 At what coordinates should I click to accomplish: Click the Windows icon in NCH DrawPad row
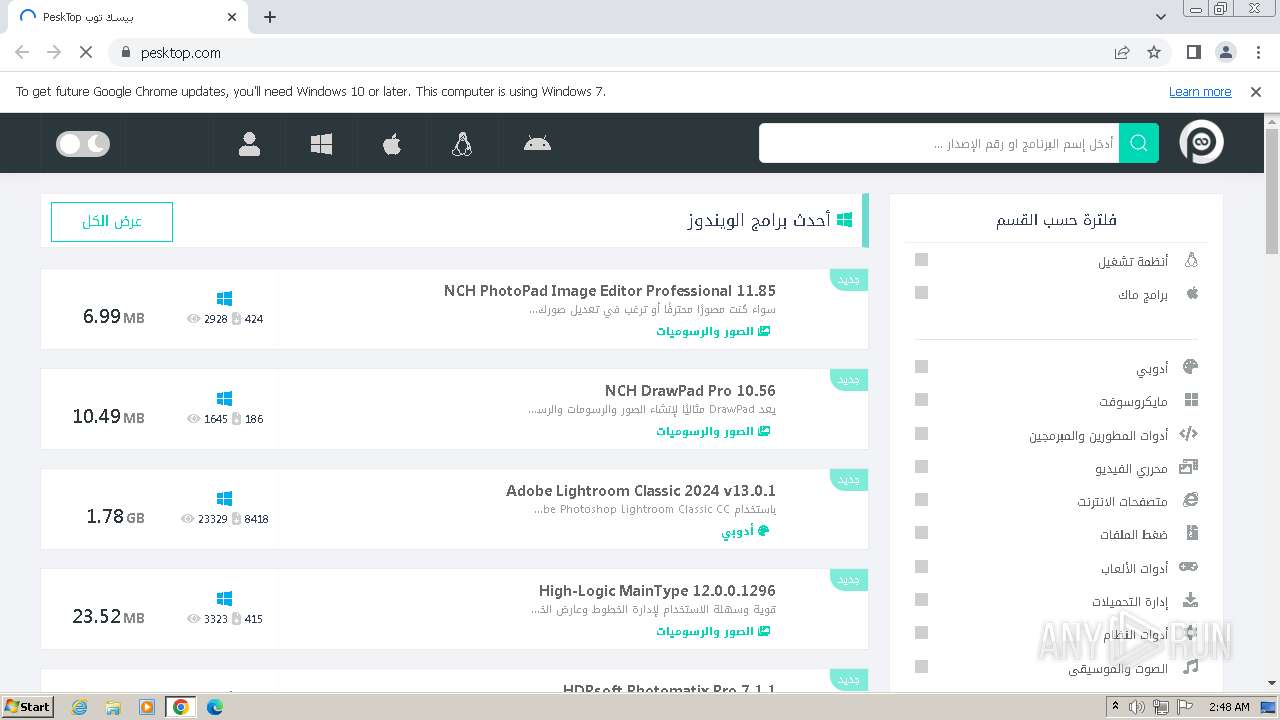pyautogui.click(x=224, y=399)
